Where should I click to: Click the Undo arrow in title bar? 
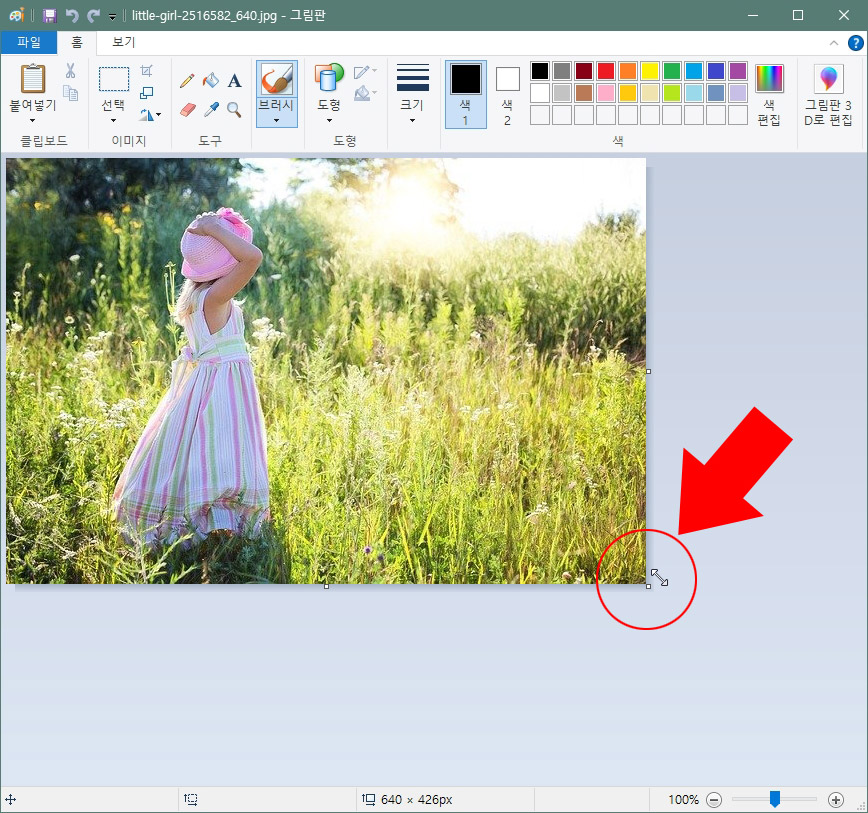click(x=72, y=15)
